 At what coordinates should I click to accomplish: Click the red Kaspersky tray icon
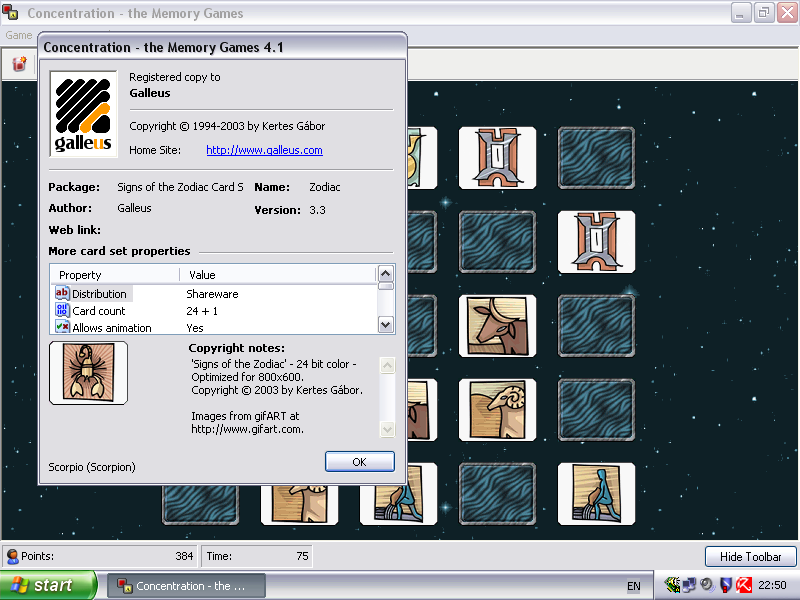tap(744, 585)
